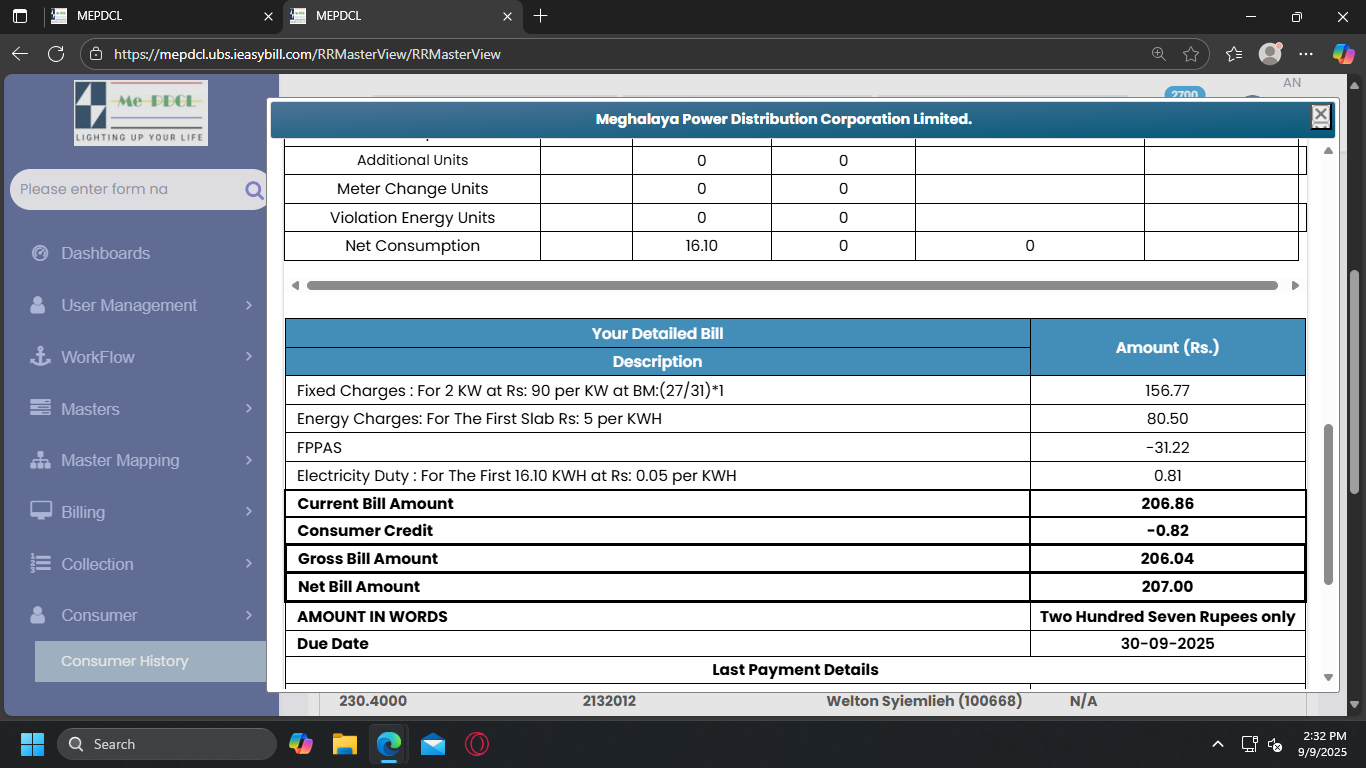The image size is (1366, 768).
Task: Click the Windows taskbar Search box
Action: coord(167,744)
